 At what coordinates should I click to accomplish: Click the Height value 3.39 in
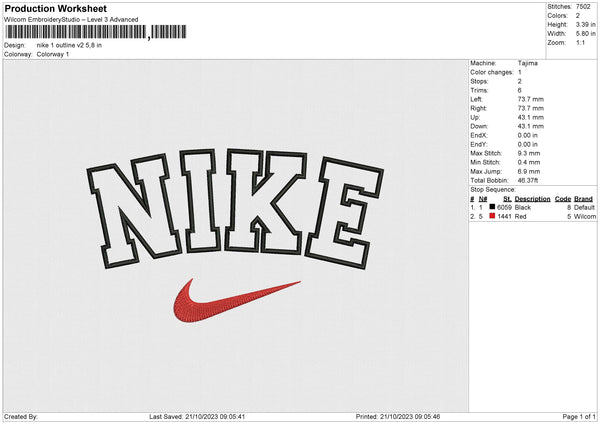(x=585, y=24)
